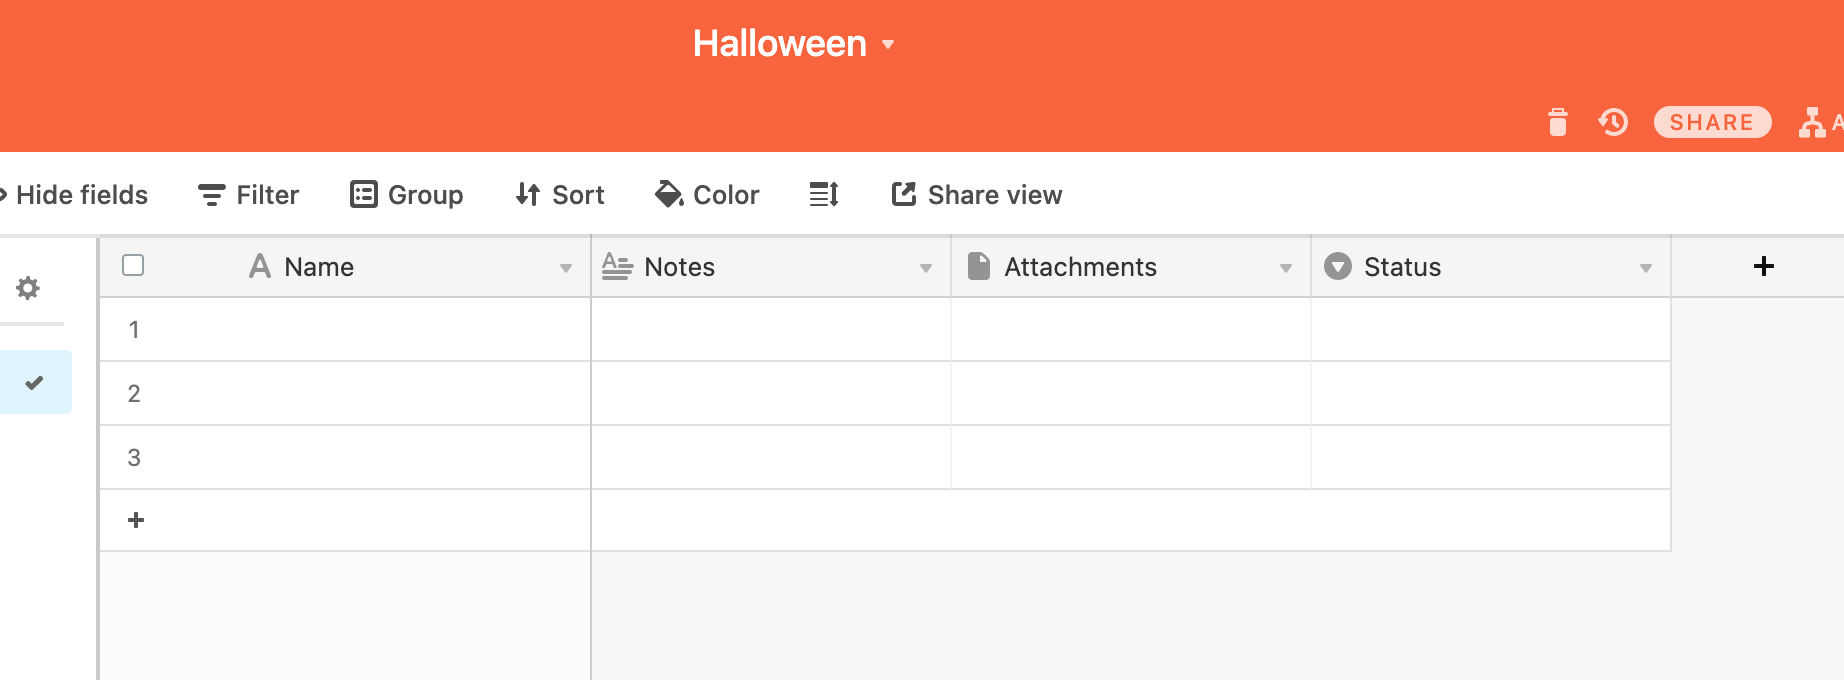Expand Status field dropdown arrow

click(1646, 268)
